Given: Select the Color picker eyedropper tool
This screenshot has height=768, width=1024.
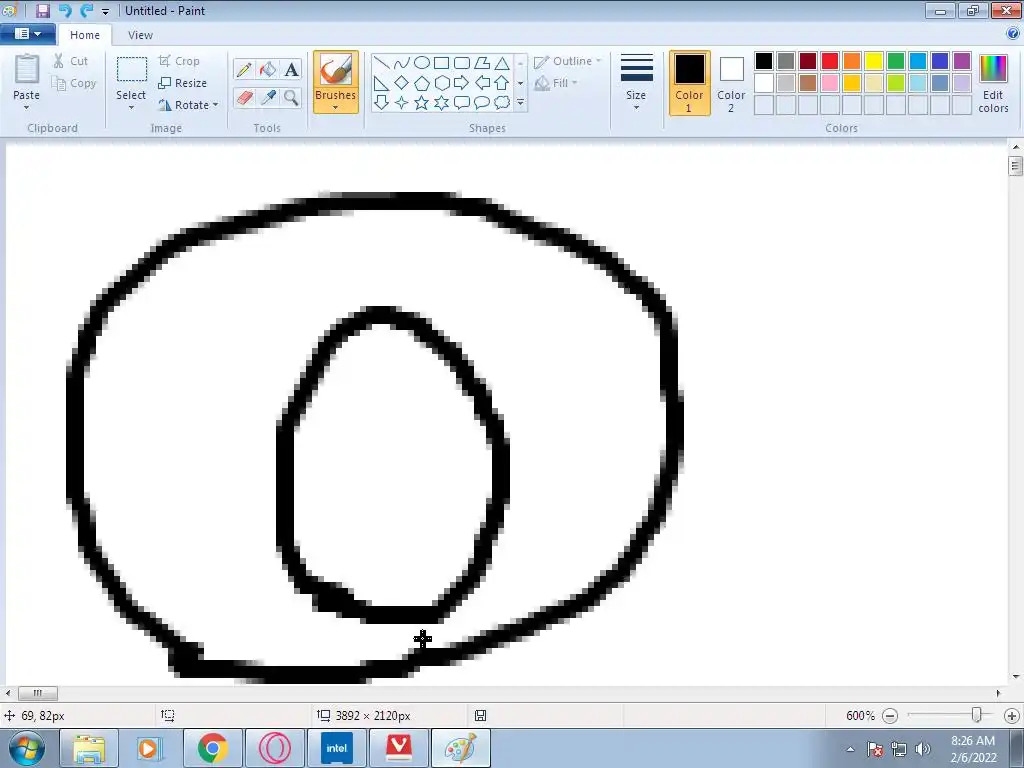Looking at the screenshot, I should pos(268,98).
